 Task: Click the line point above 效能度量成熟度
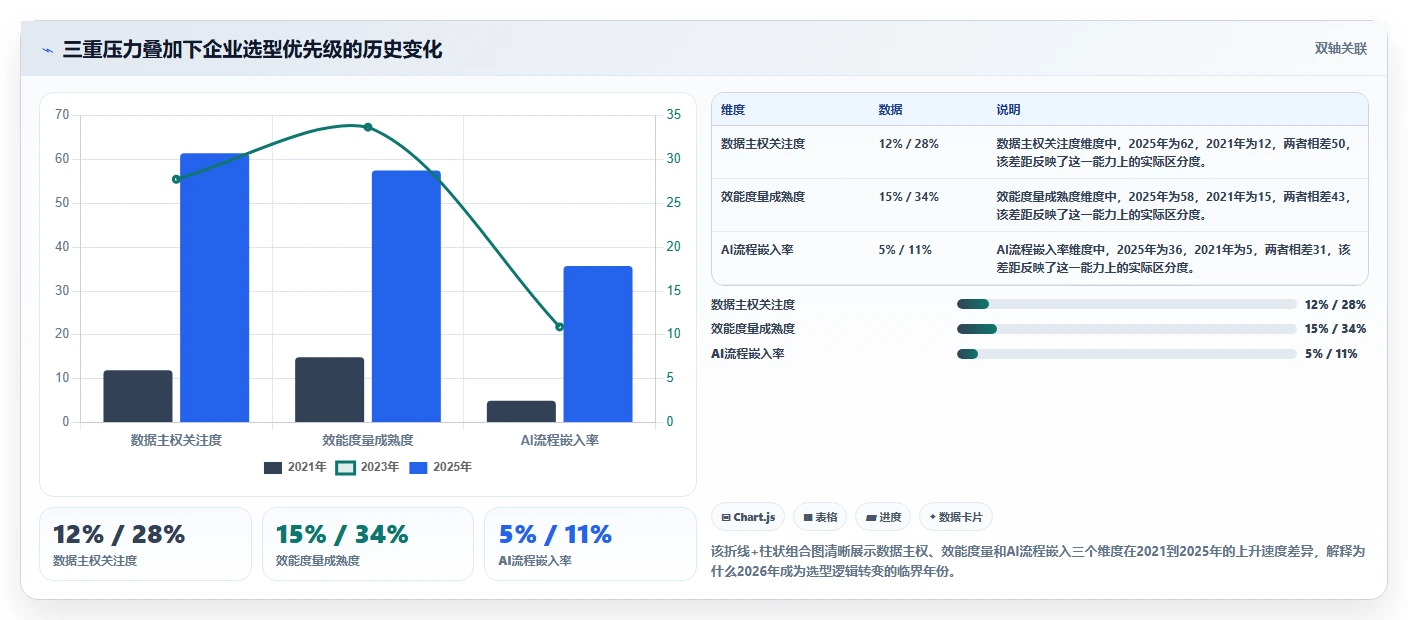(367, 127)
